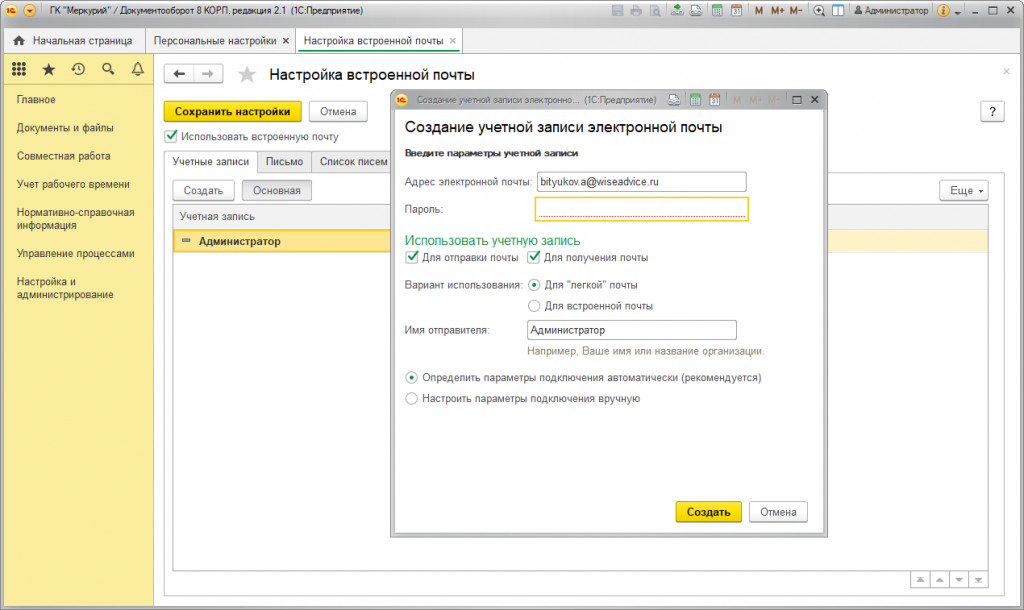Open the sections menu grid icon
Screen dimensions: 1024x610
pyautogui.click(x=18, y=69)
